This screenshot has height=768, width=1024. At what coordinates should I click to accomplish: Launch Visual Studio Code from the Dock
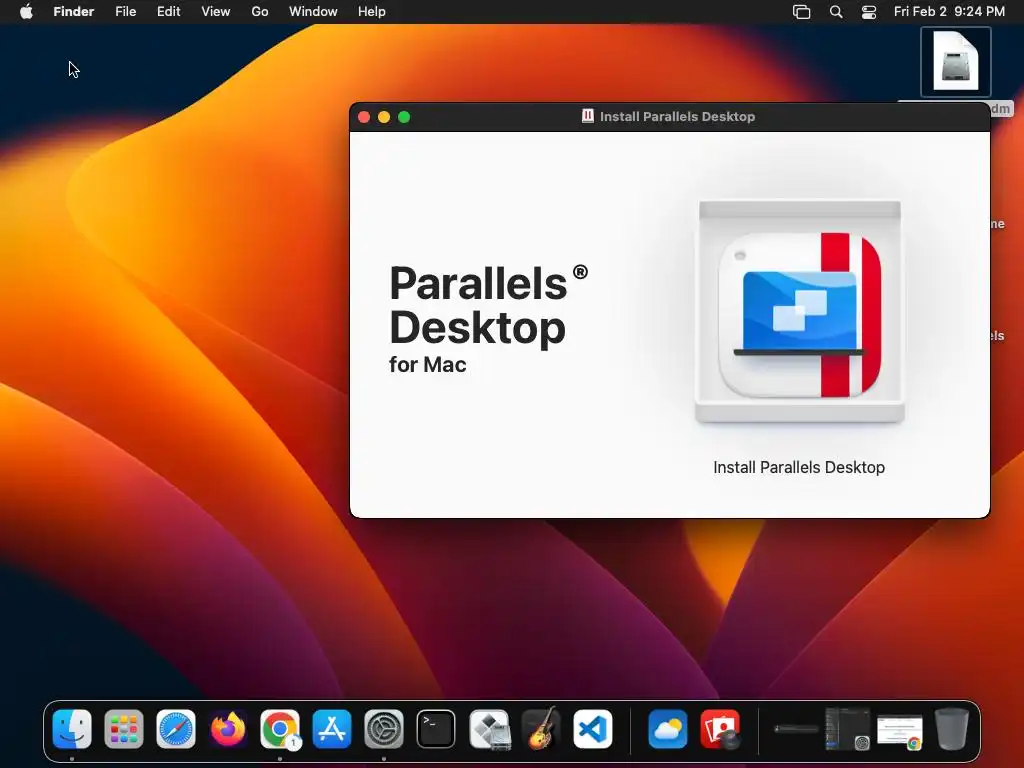pos(593,729)
